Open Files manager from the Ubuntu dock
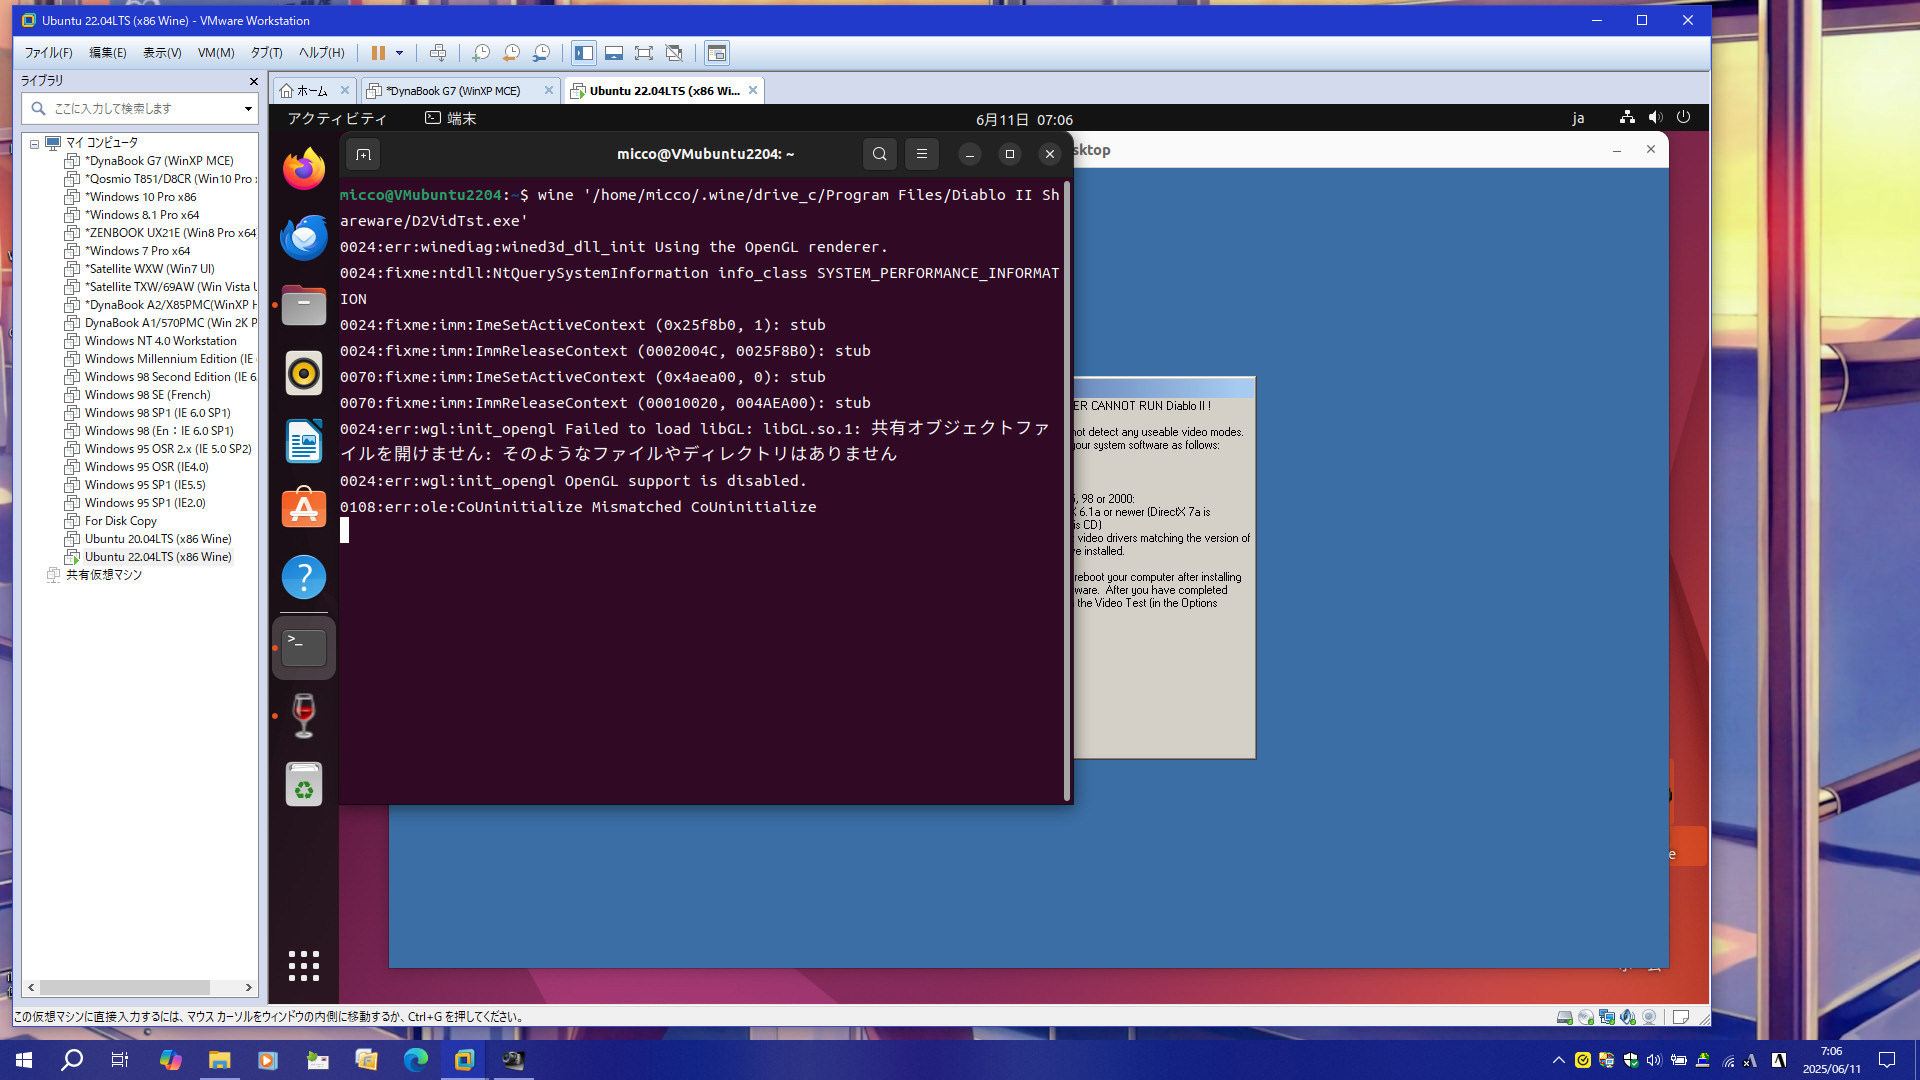The width and height of the screenshot is (1920, 1080). [x=304, y=305]
